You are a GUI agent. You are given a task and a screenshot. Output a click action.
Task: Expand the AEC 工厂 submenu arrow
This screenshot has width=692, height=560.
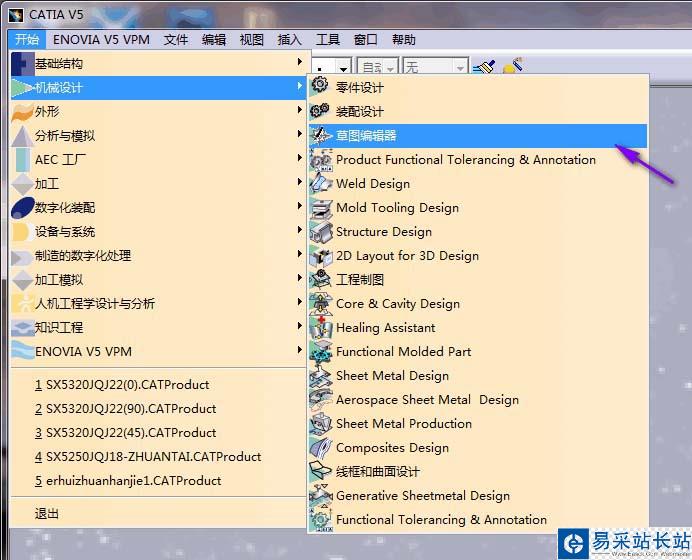coord(300,158)
